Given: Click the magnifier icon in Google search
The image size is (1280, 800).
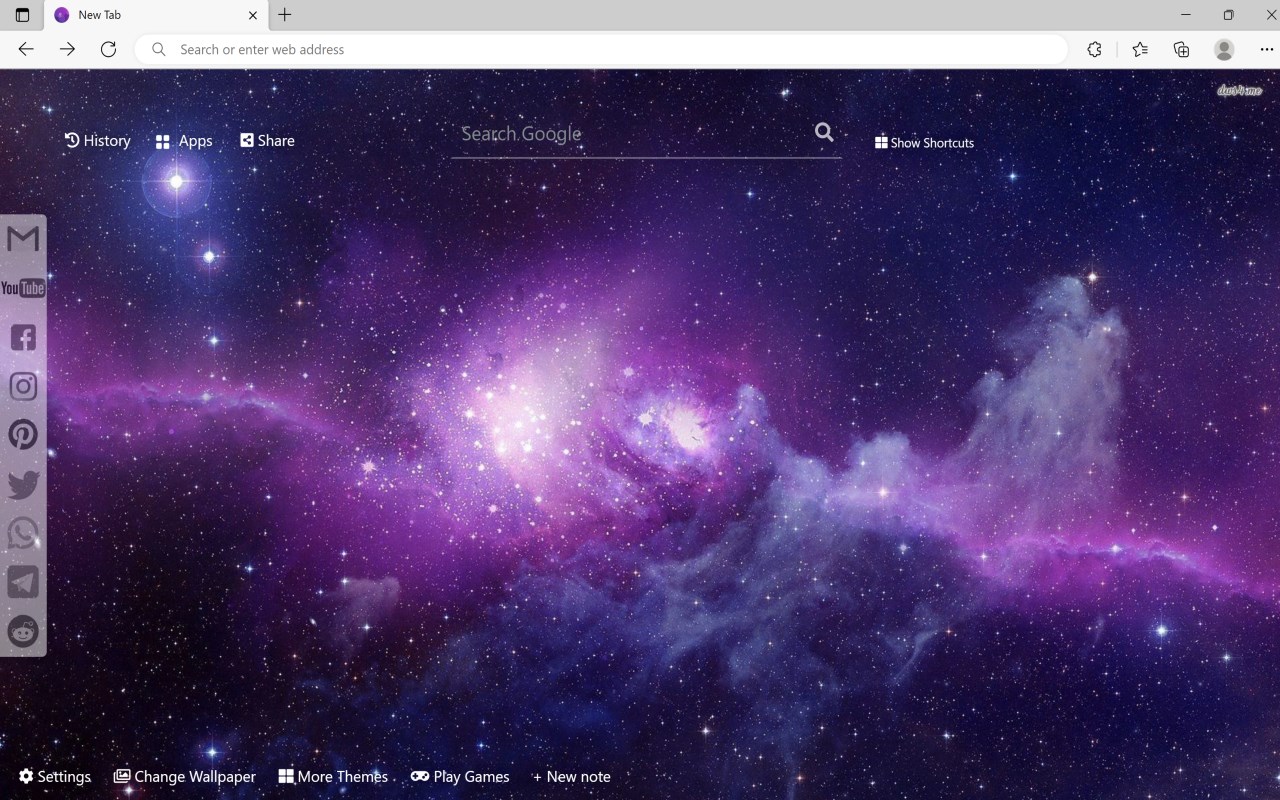Looking at the screenshot, I should pyautogui.click(x=824, y=132).
